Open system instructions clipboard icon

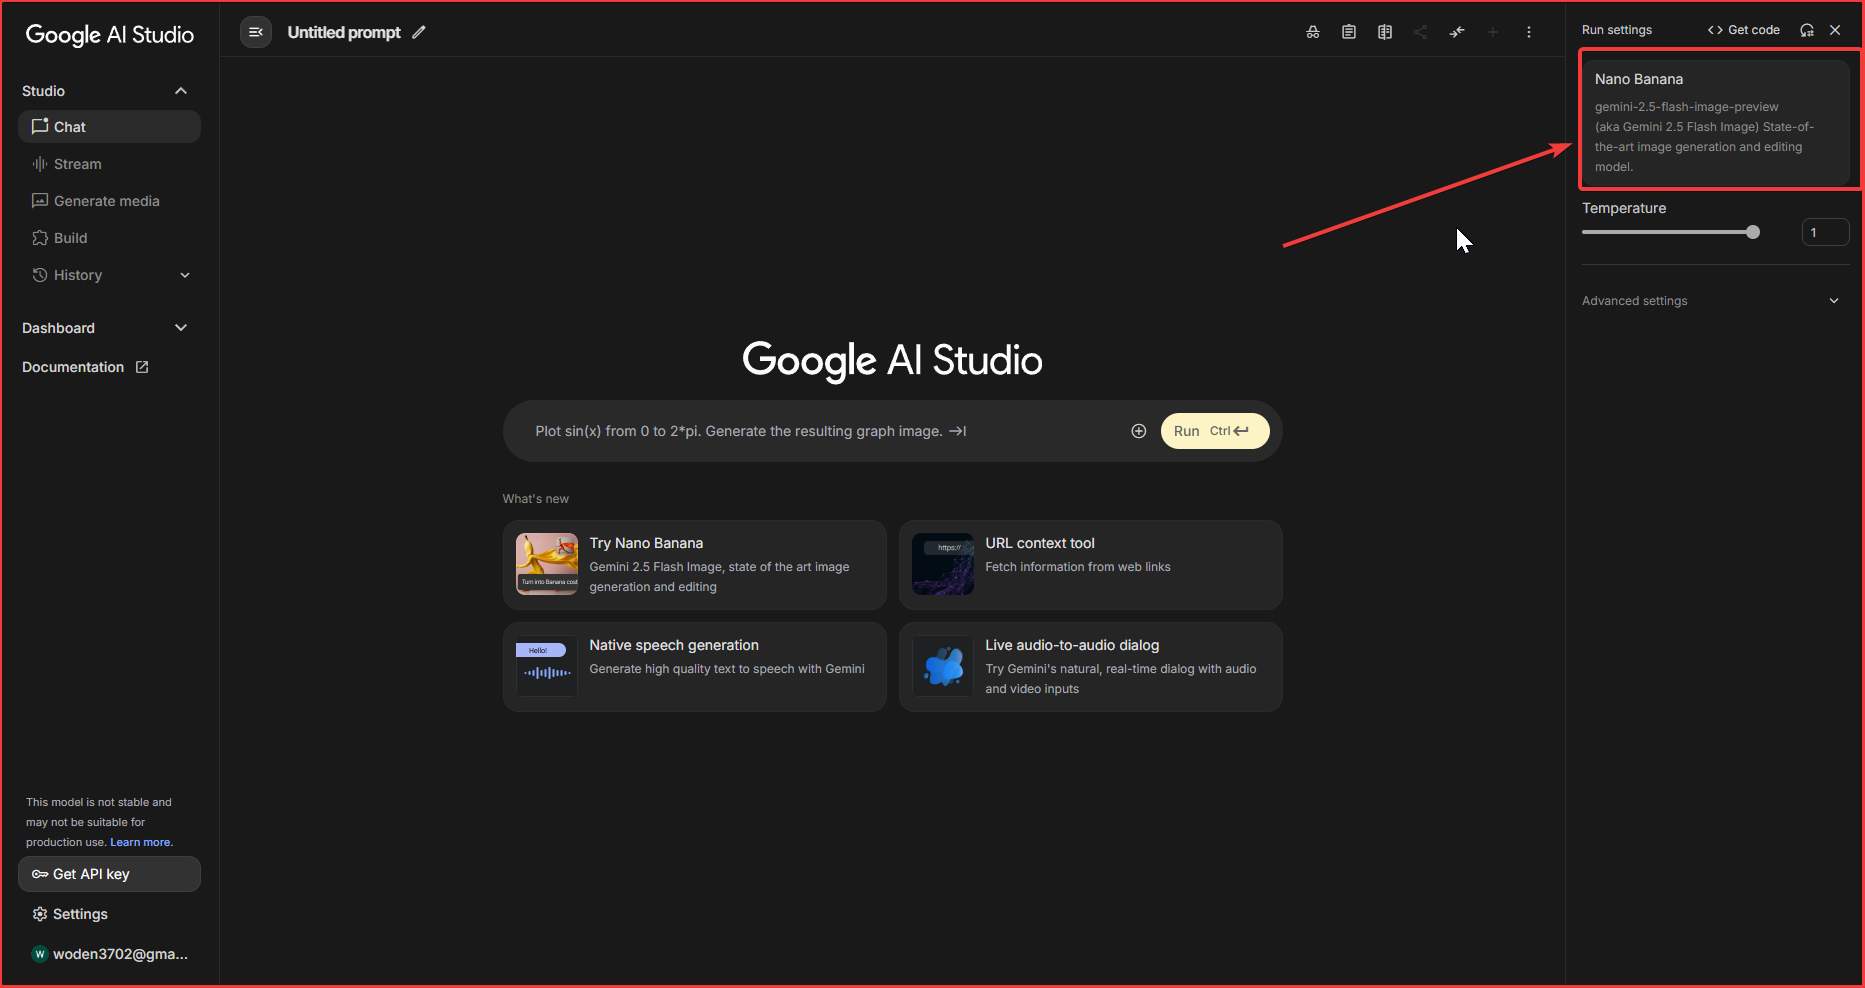click(x=1349, y=32)
